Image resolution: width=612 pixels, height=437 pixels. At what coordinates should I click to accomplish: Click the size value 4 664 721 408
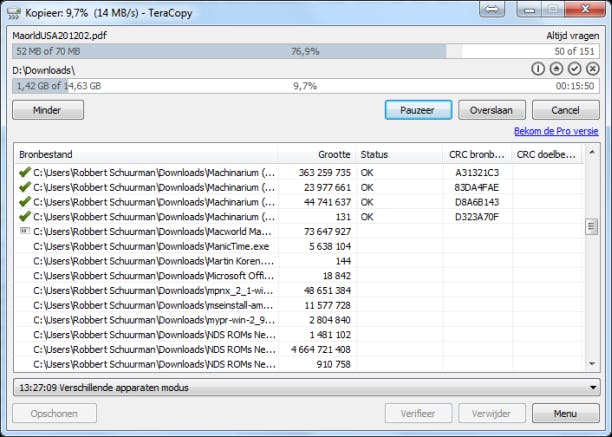(x=320, y=350)
